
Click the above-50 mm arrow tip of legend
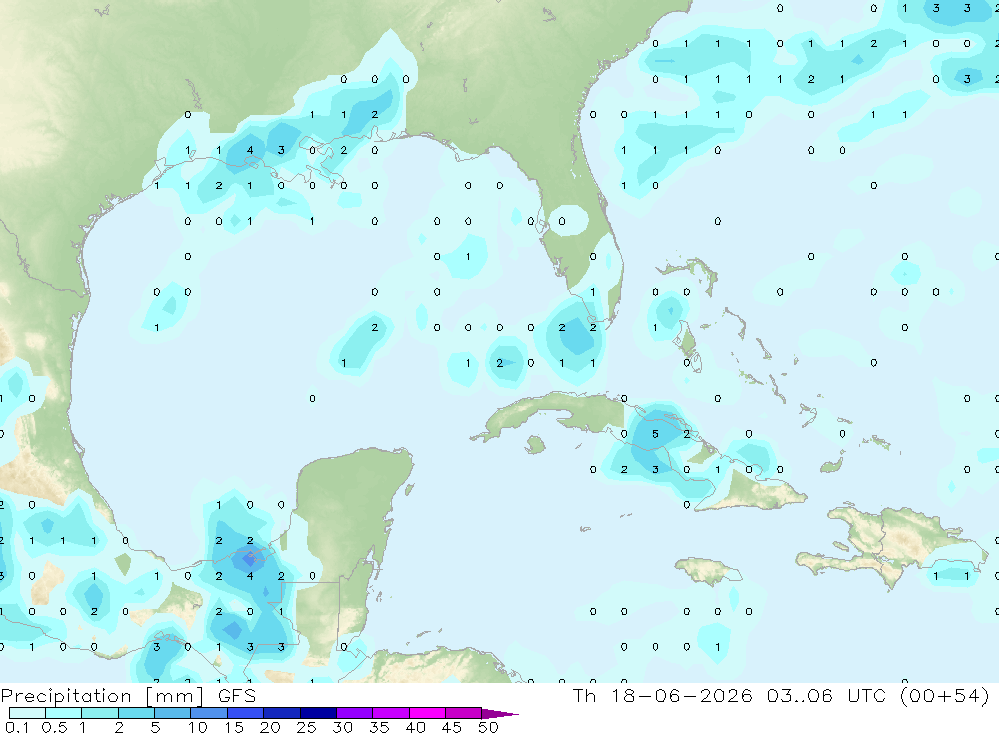coord(499,714)
